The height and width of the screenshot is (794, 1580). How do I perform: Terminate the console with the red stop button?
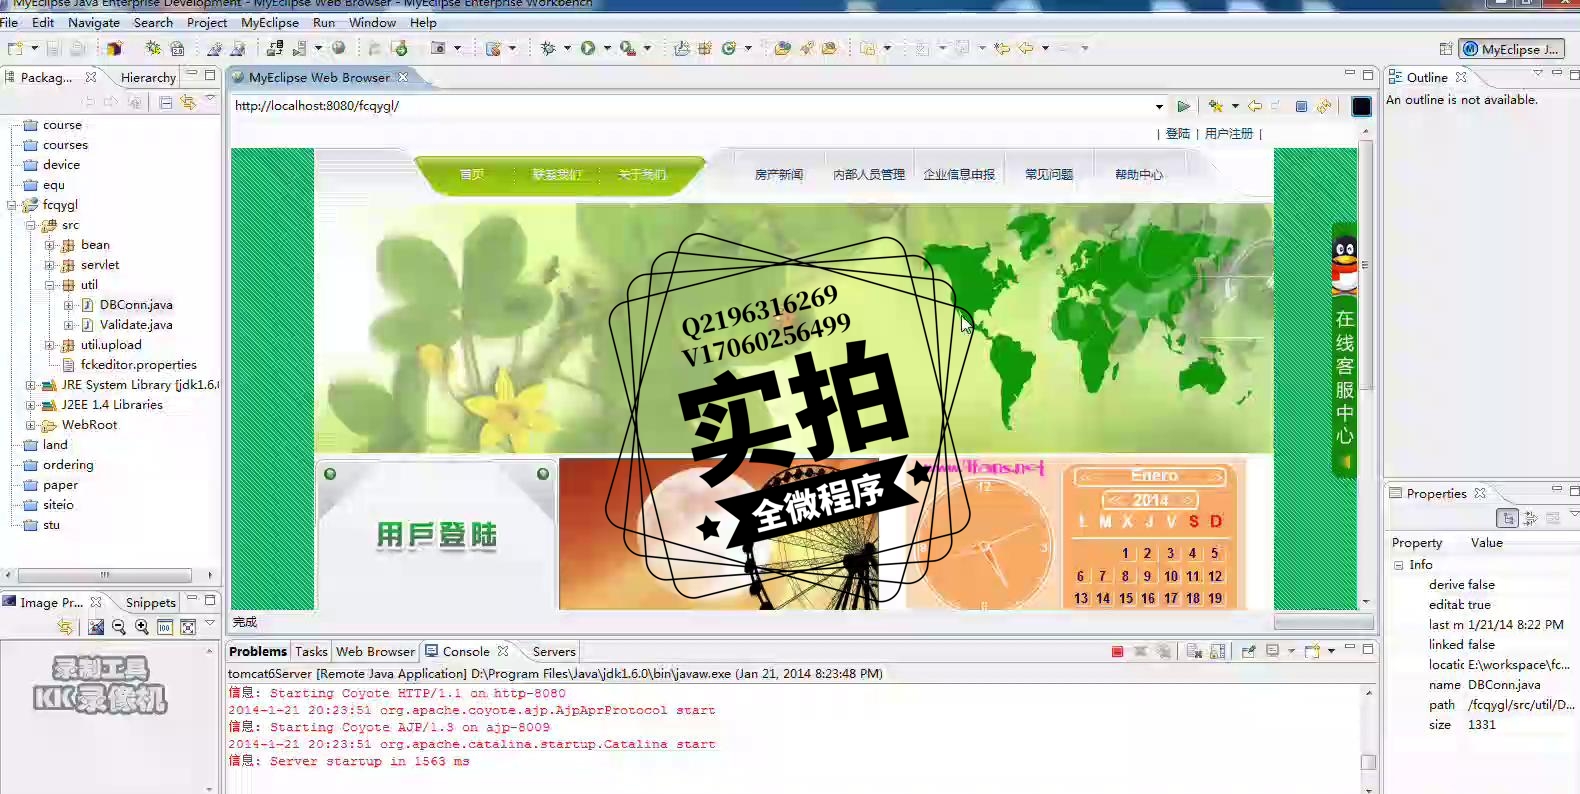[x=1117, y=651]
